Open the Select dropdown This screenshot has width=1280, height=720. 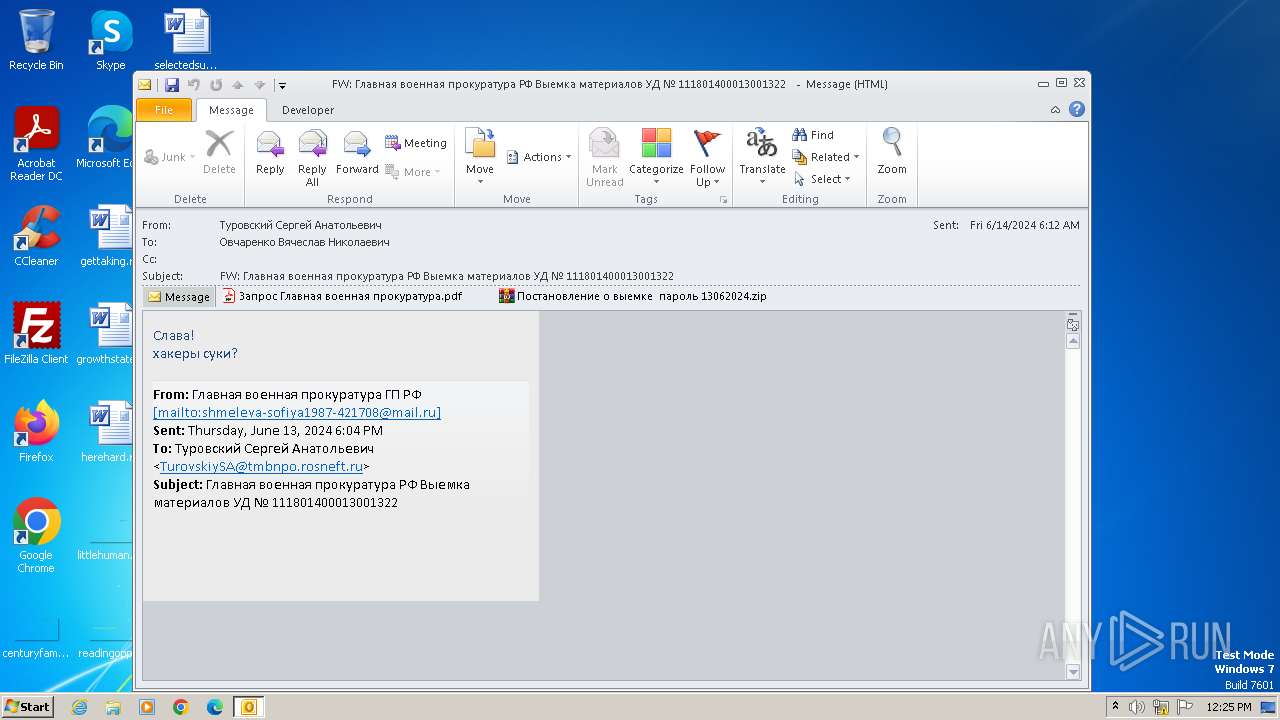[x=822, y=179]
